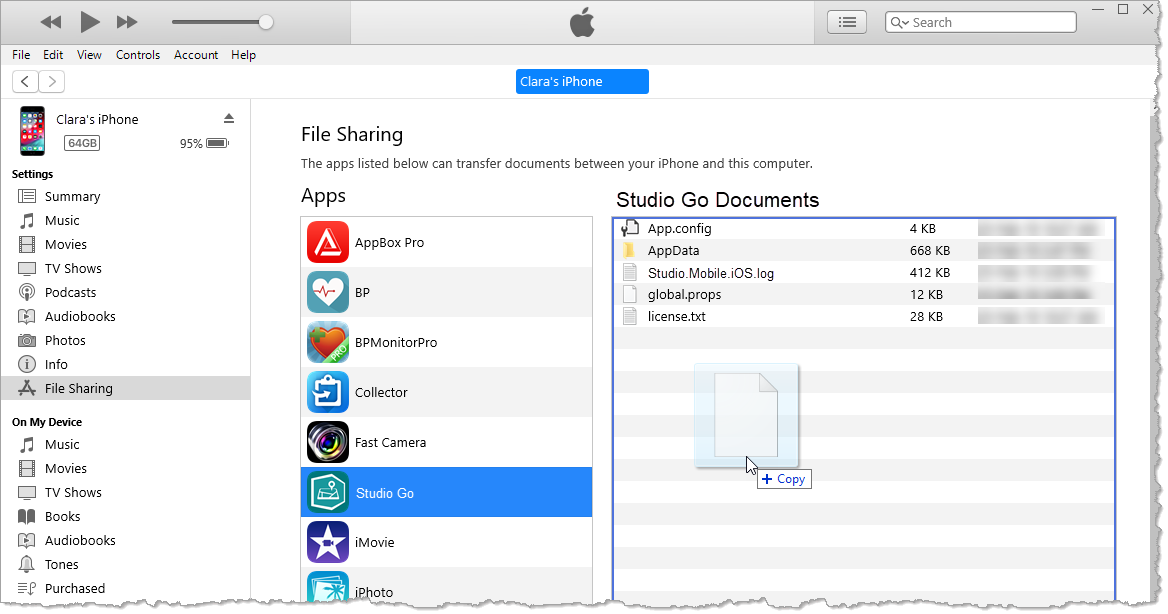Viewport: 1168px width, 614px height.
Task: Open Info in sidebar
Action: pyautogui.click(x=56, y=364)
